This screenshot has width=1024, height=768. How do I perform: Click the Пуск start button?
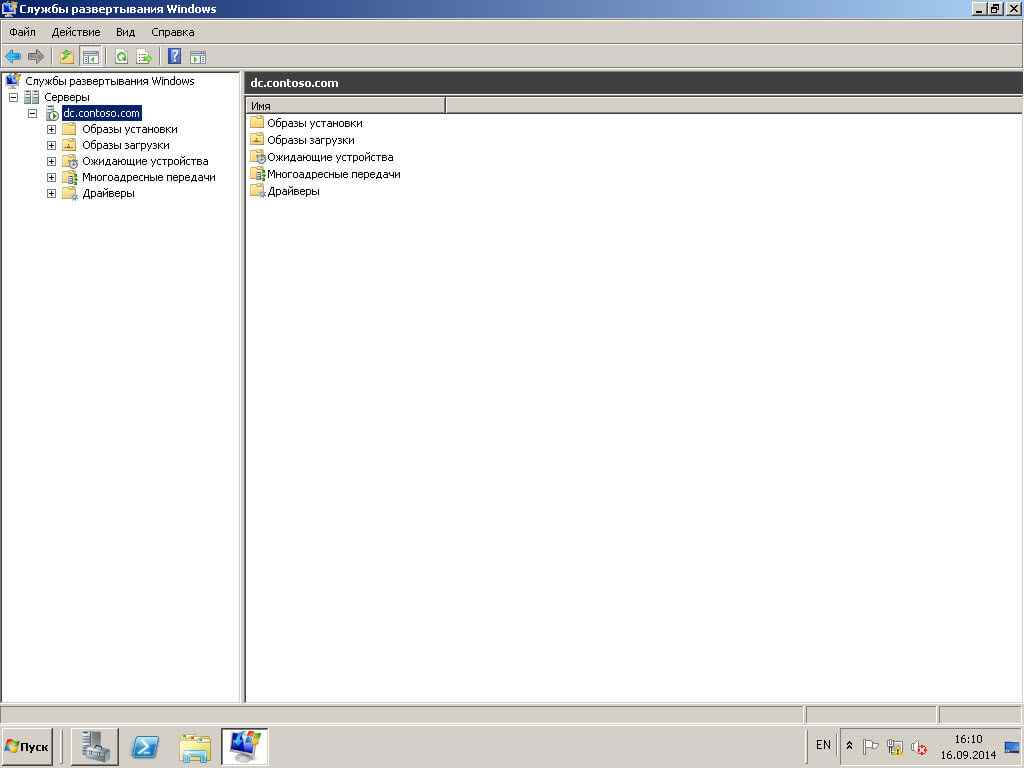[x=27, y=746]
